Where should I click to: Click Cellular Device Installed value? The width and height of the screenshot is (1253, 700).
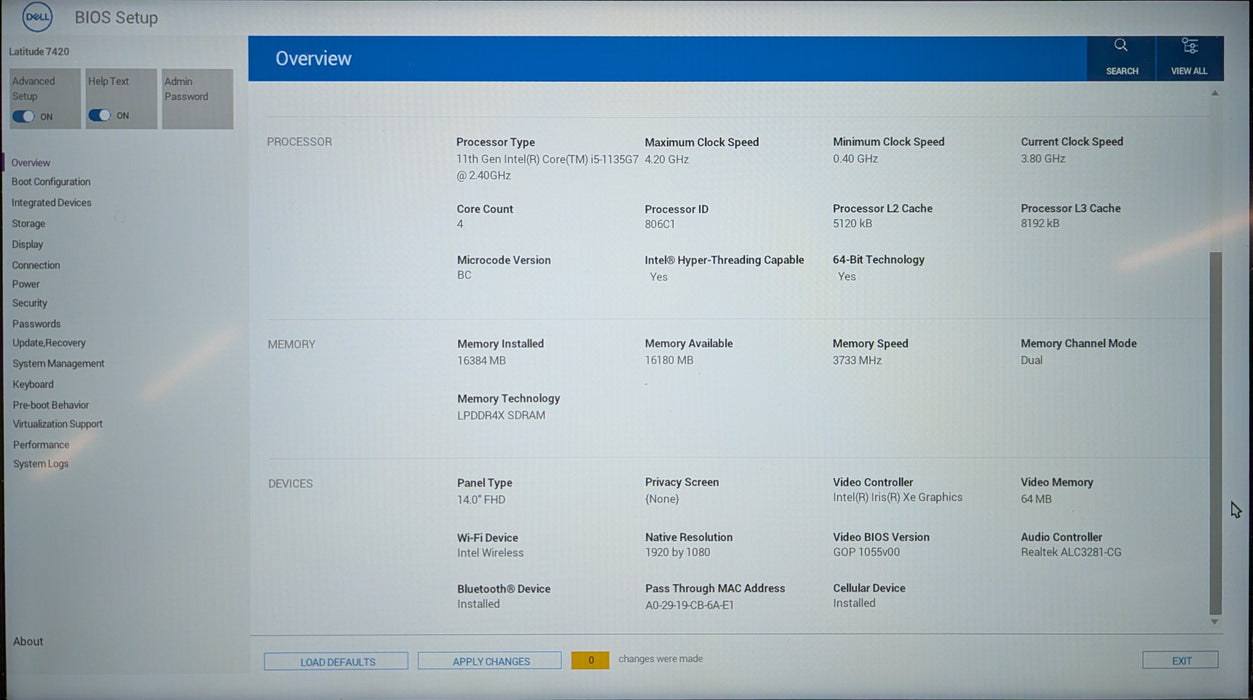pyautogui.click(x=854, y=604)
